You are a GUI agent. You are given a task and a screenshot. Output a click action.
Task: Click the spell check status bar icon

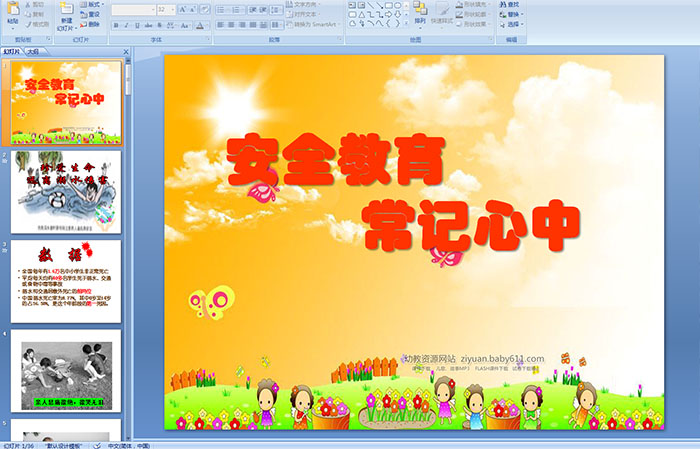[96, 446]
